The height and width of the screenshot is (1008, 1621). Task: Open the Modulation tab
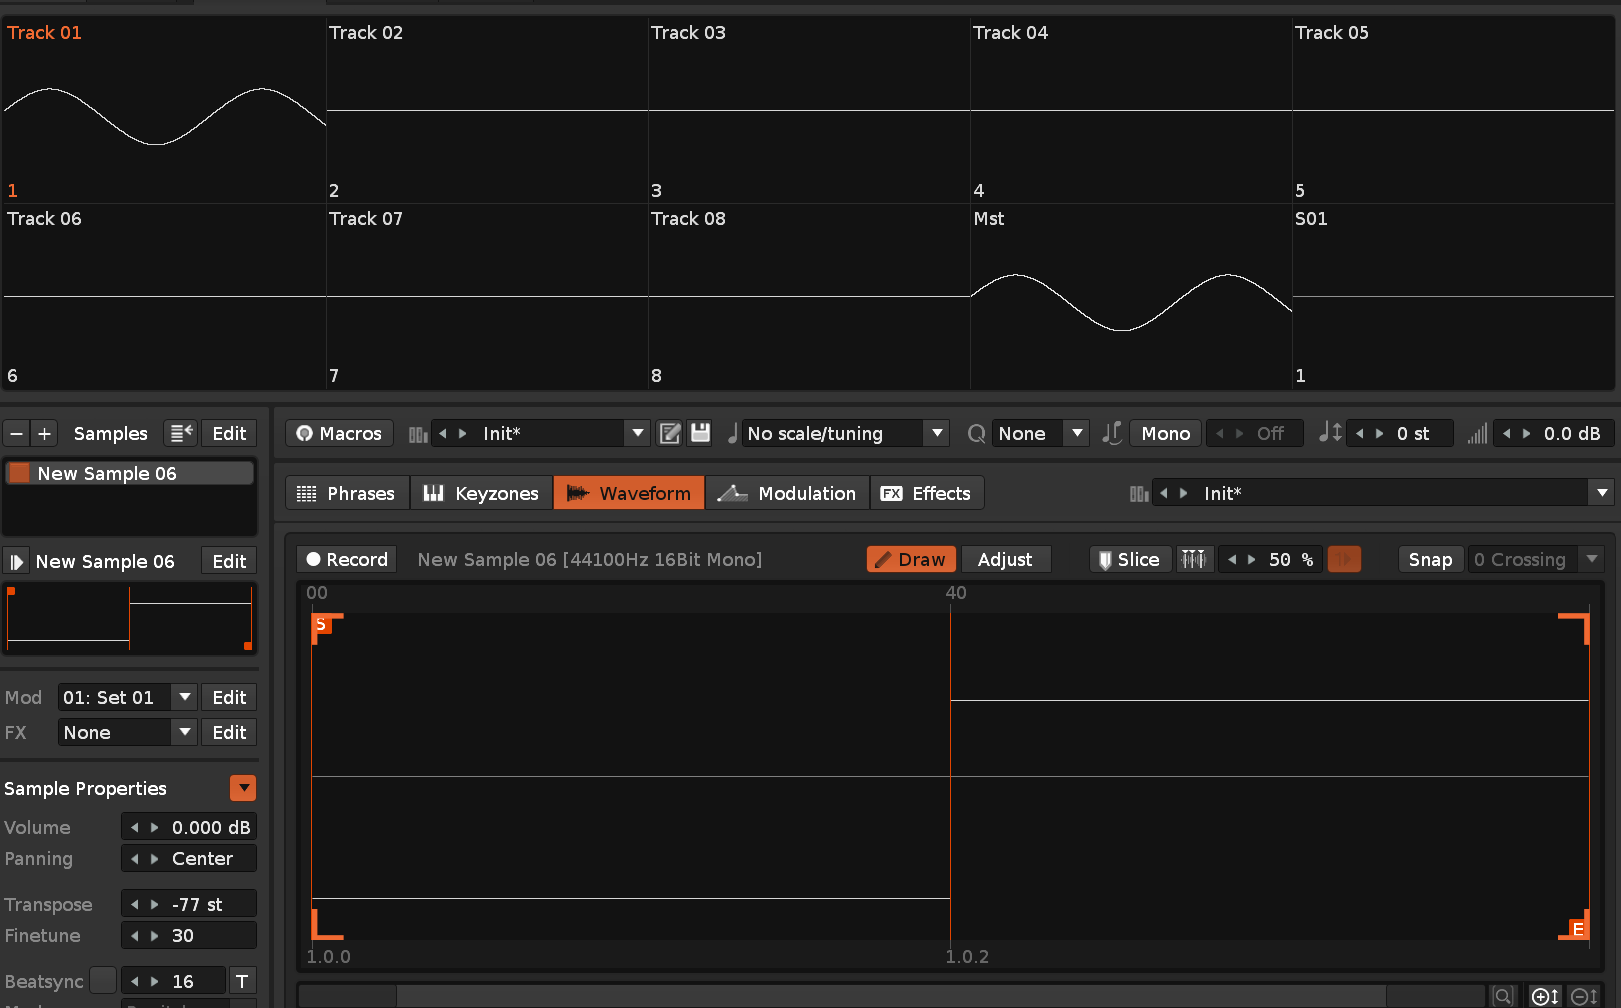(787, 493)
